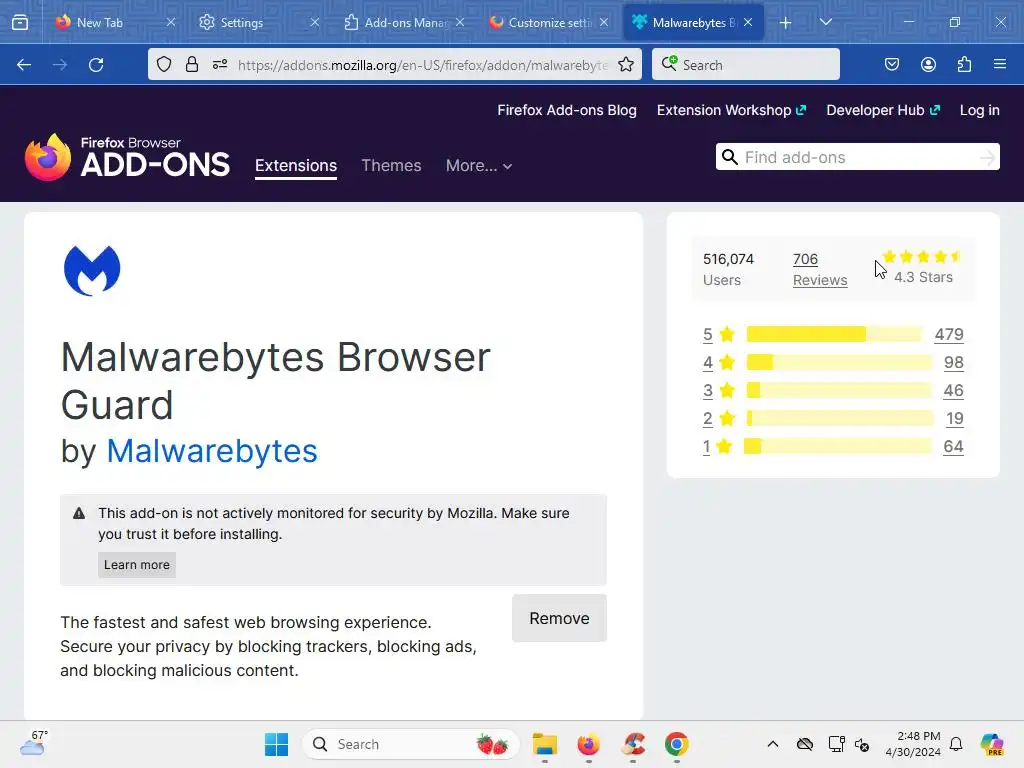Screen dimensions: 1024x768
Task: View site security via the padlock icon
Action: [x=191, y=64]
